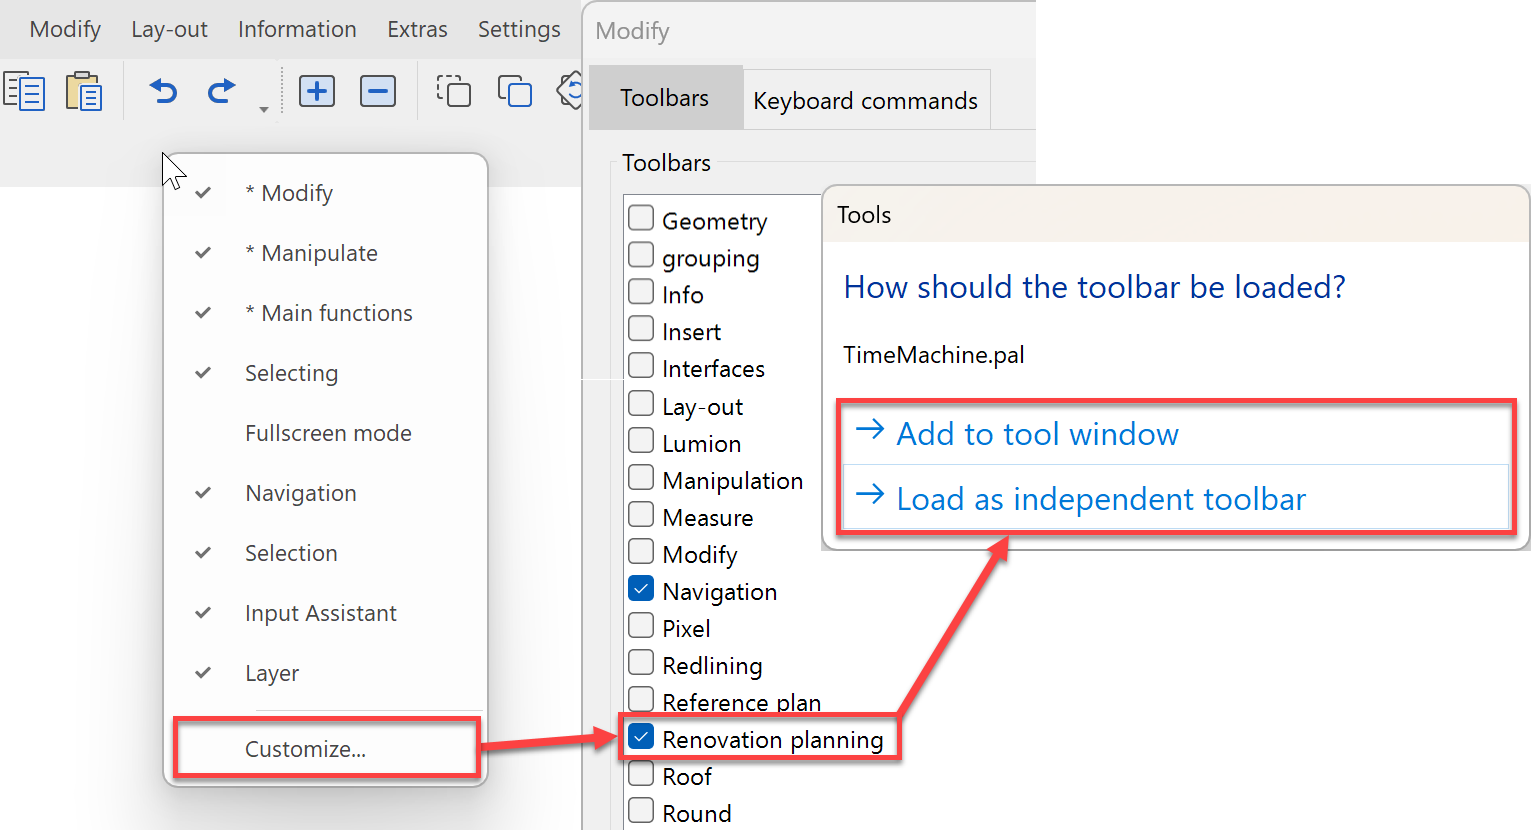1531x830 pixels.
Task: Enable the Geometry toolbar checkbox
Action: 641,218
